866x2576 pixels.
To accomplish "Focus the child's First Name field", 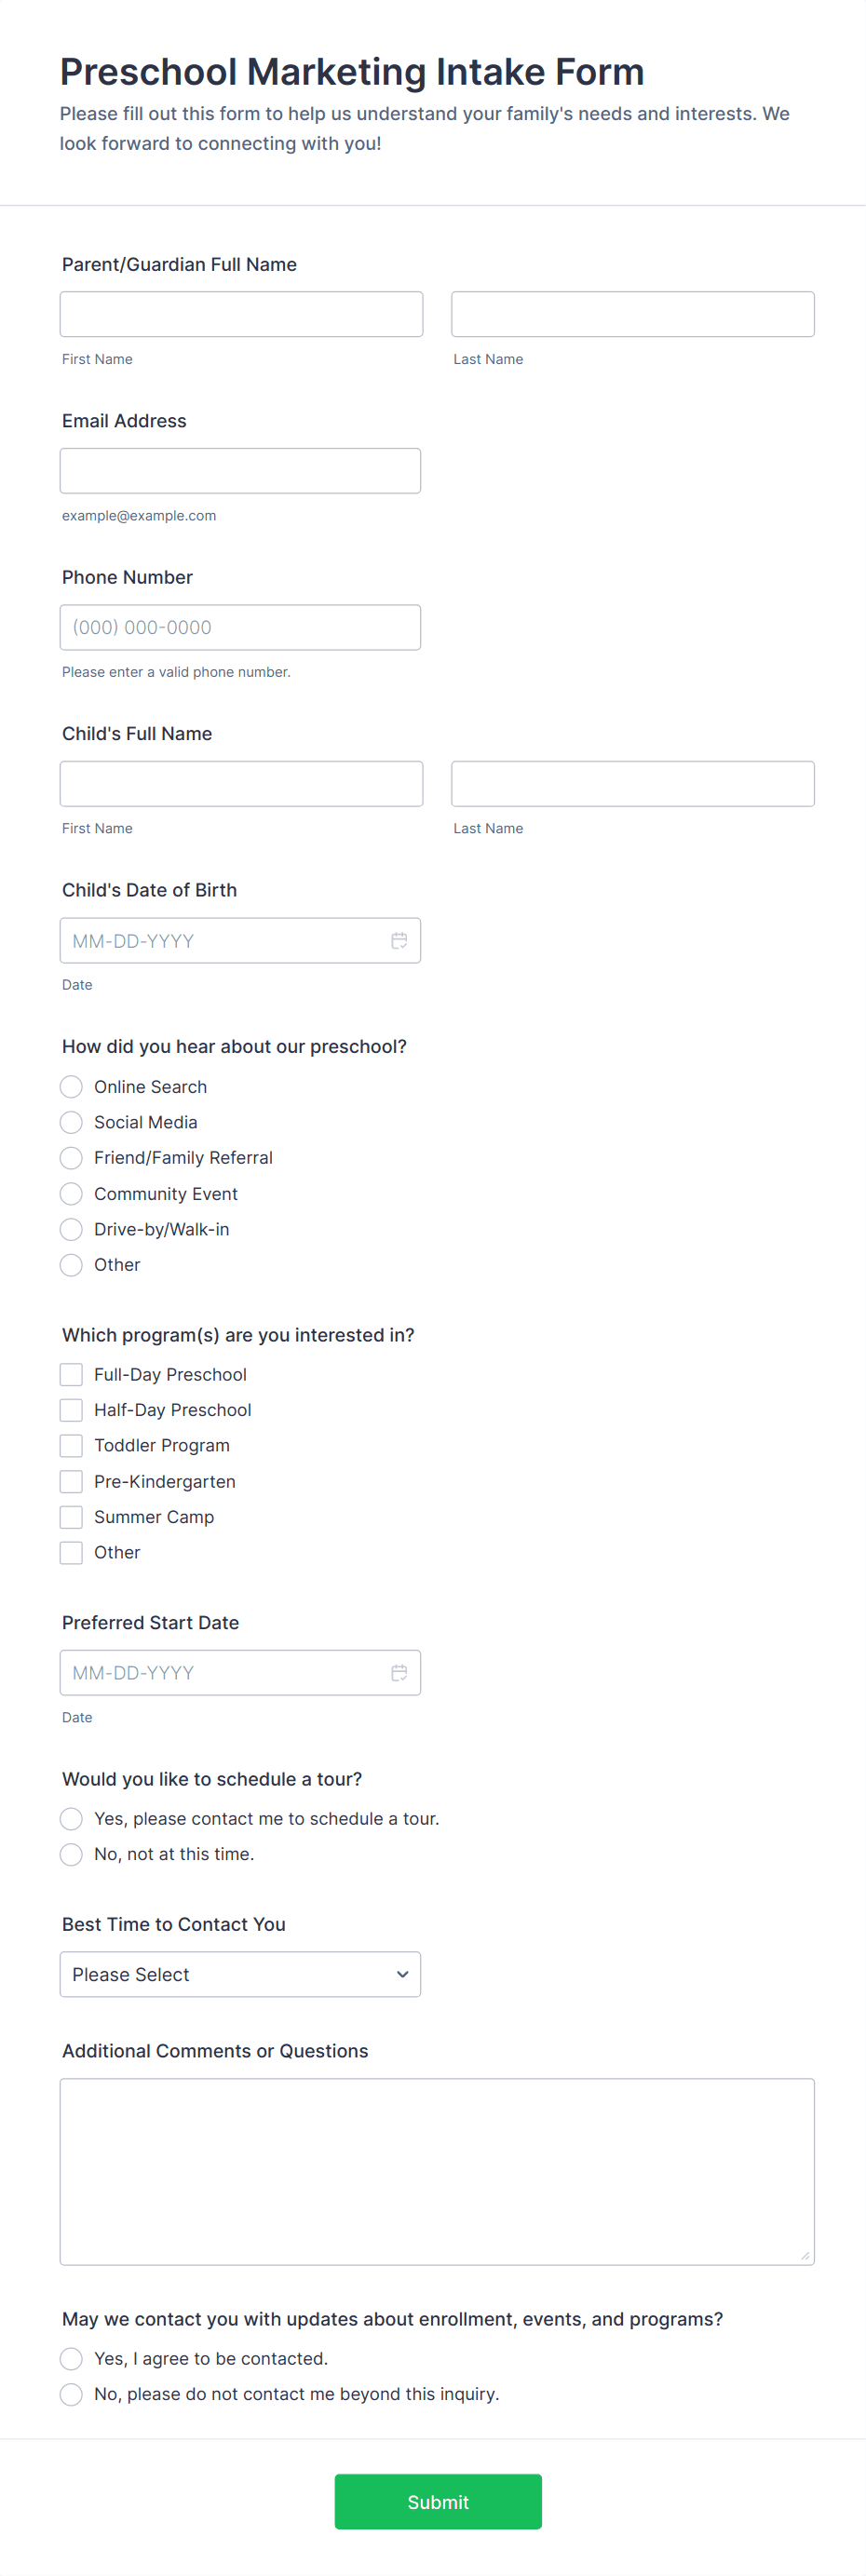I will tap(241, 783).
